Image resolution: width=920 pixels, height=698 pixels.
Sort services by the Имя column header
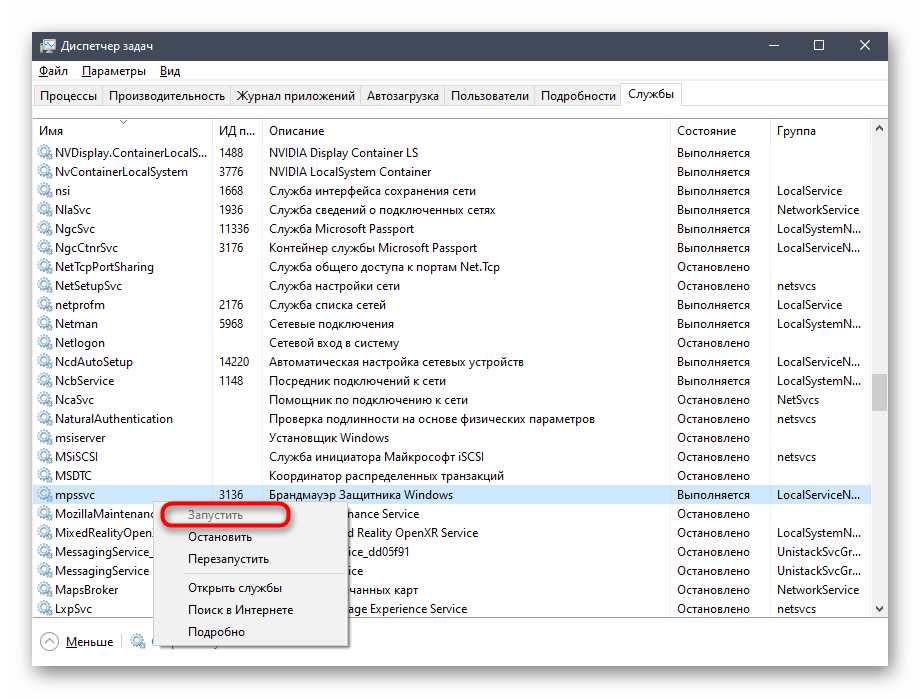pos(51,131)
